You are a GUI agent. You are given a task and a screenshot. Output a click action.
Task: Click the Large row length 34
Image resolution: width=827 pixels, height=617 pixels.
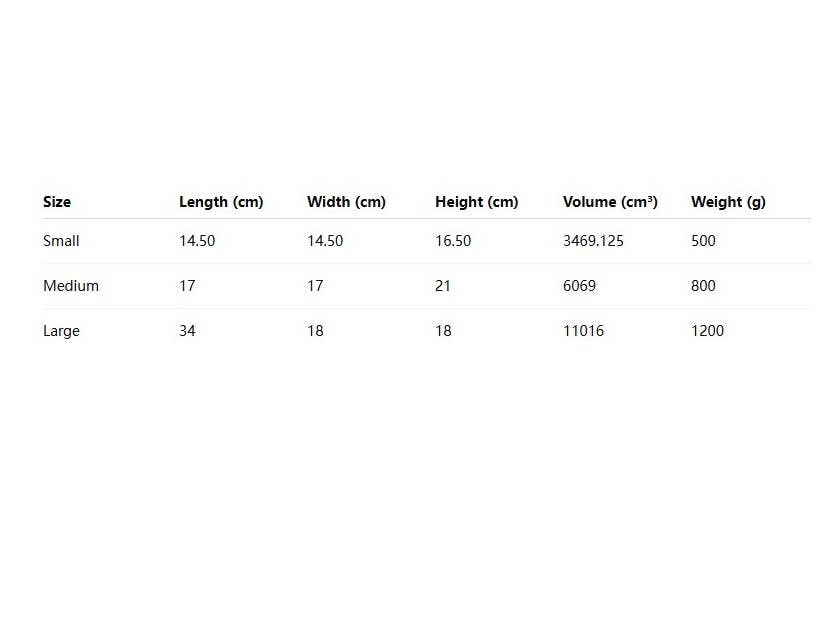point(187,331)
